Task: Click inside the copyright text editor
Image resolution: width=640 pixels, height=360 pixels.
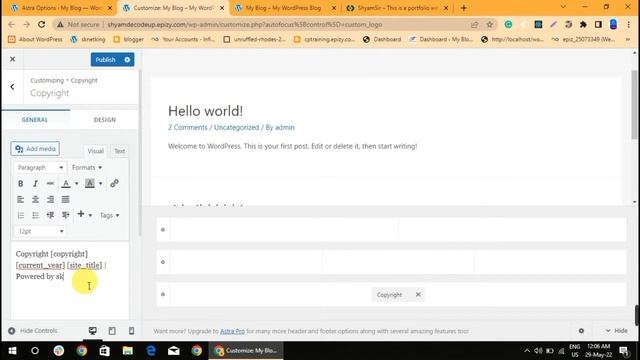Action: click(x=70, y=280)
